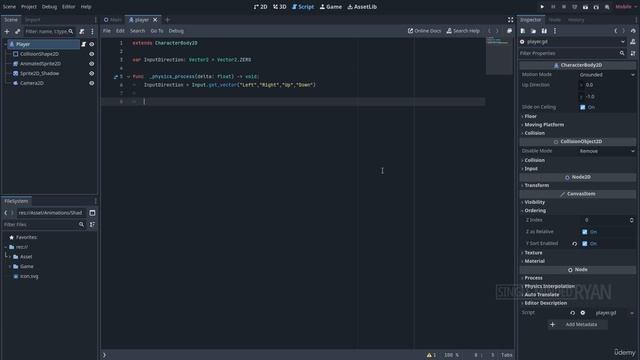This screenshot has height=360, width=640.
Task: Click the Filter Files search field
Action: 43,224
